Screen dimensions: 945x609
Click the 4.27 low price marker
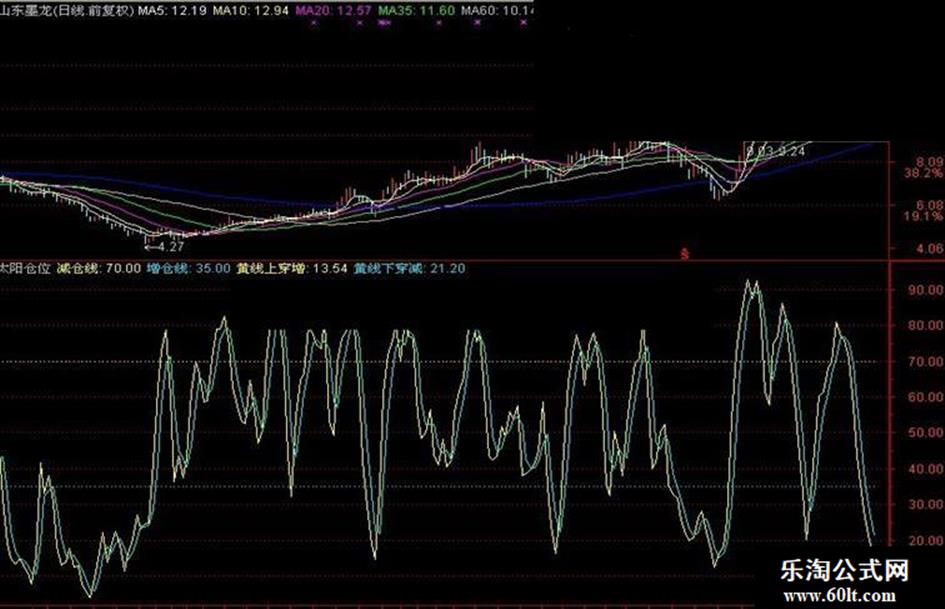(165, 246)
